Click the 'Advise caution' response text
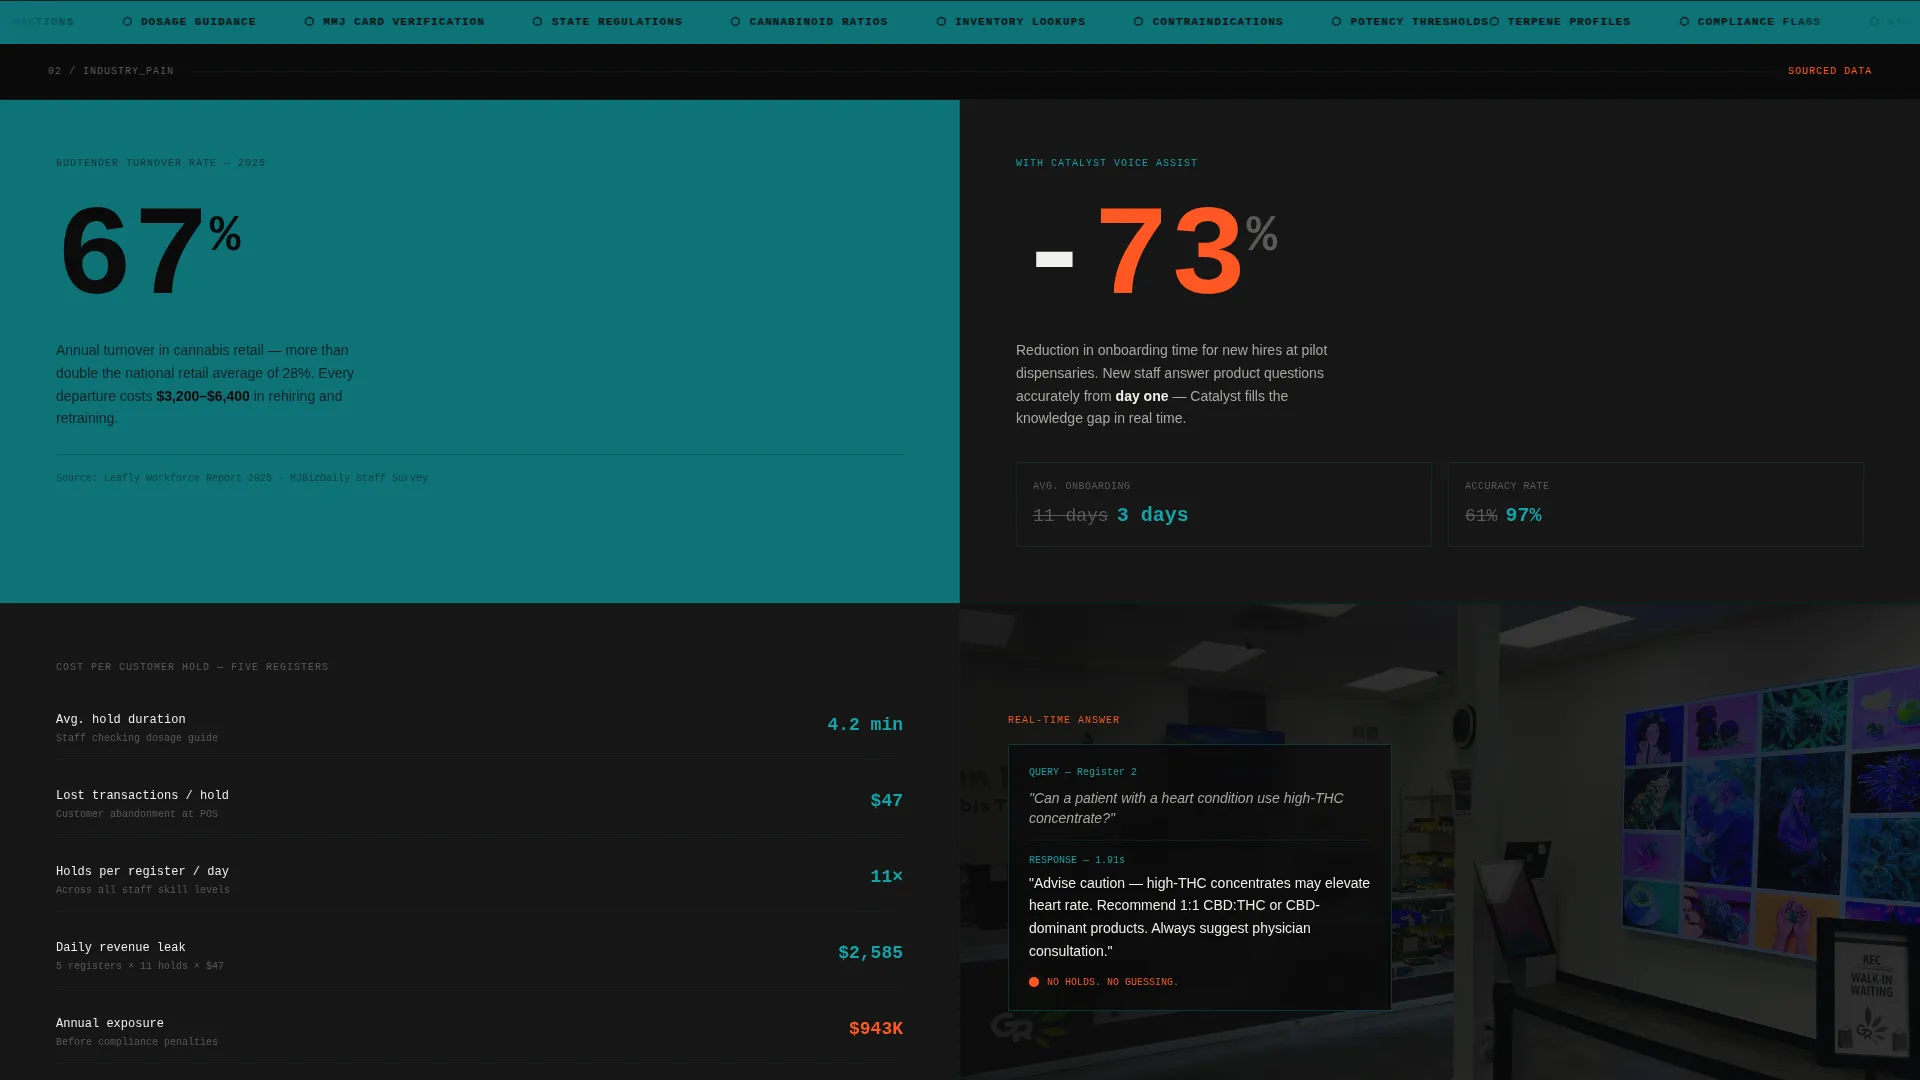Viewport: 1920px width, 1080px height. pos(1199,917)
